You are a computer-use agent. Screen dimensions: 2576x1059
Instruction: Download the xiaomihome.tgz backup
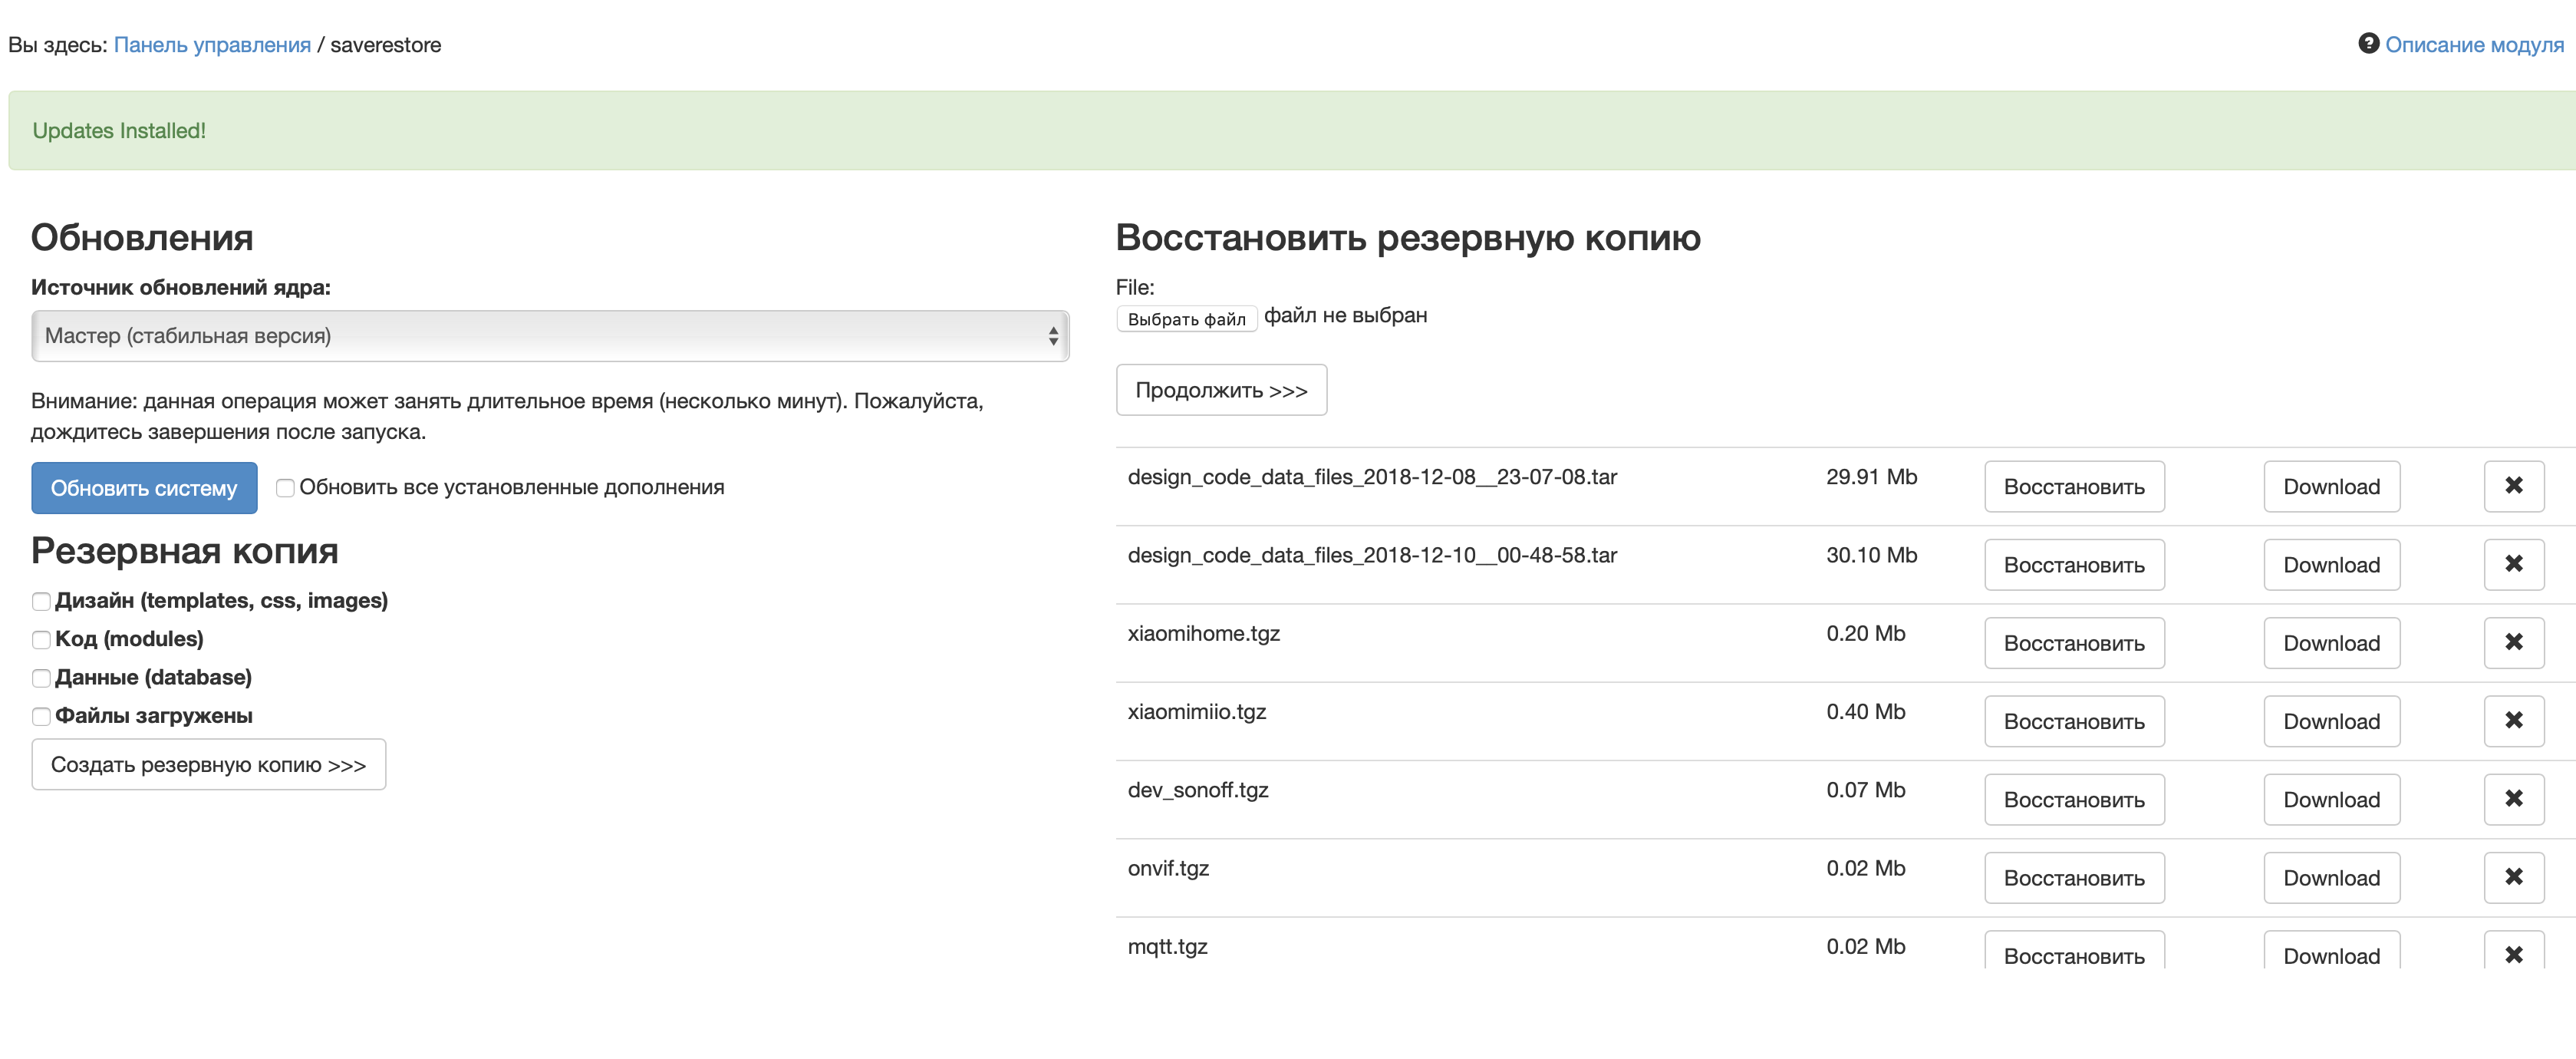[x=2331, y=642]
